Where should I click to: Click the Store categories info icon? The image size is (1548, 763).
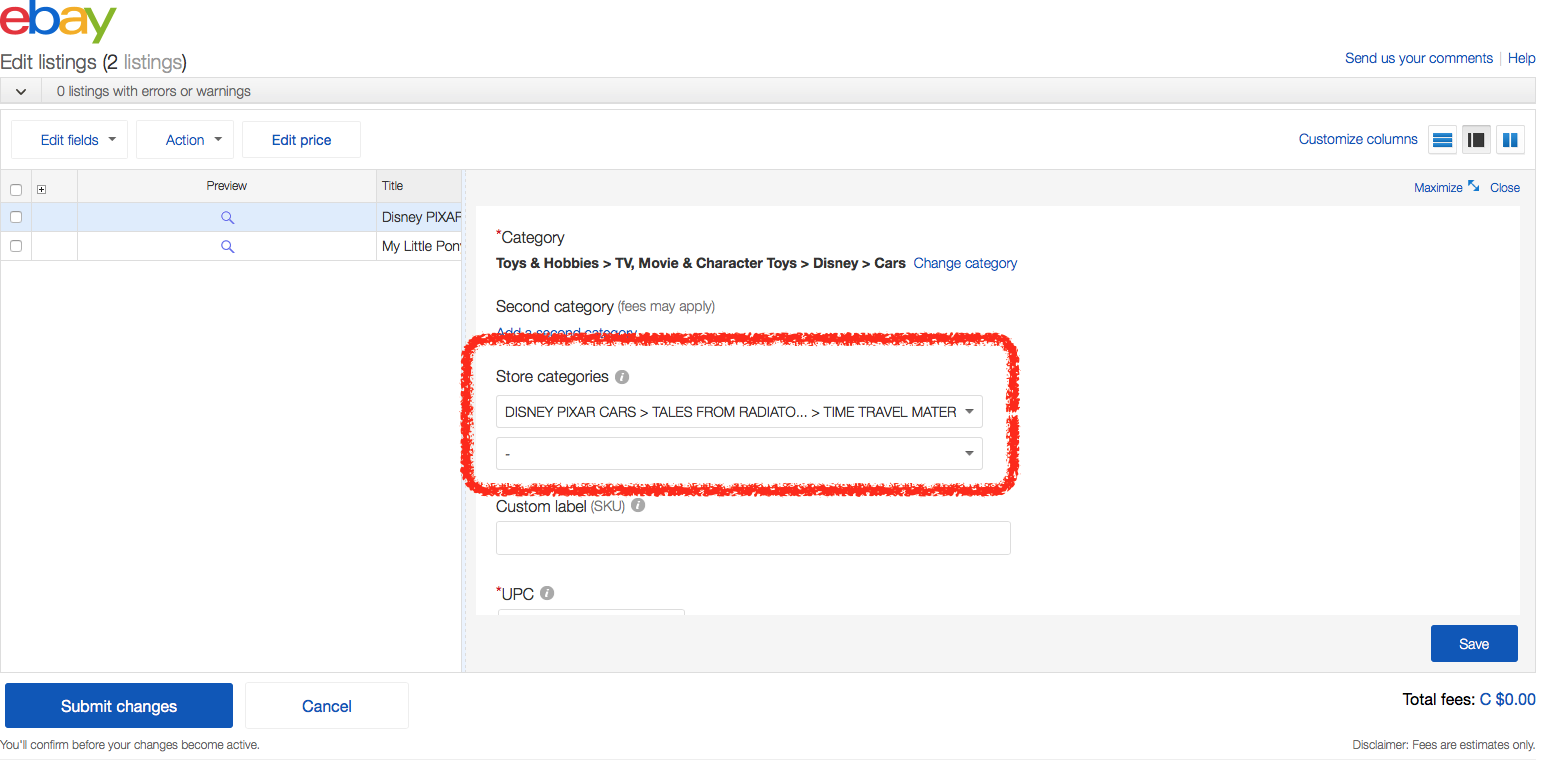pos(622,377)
